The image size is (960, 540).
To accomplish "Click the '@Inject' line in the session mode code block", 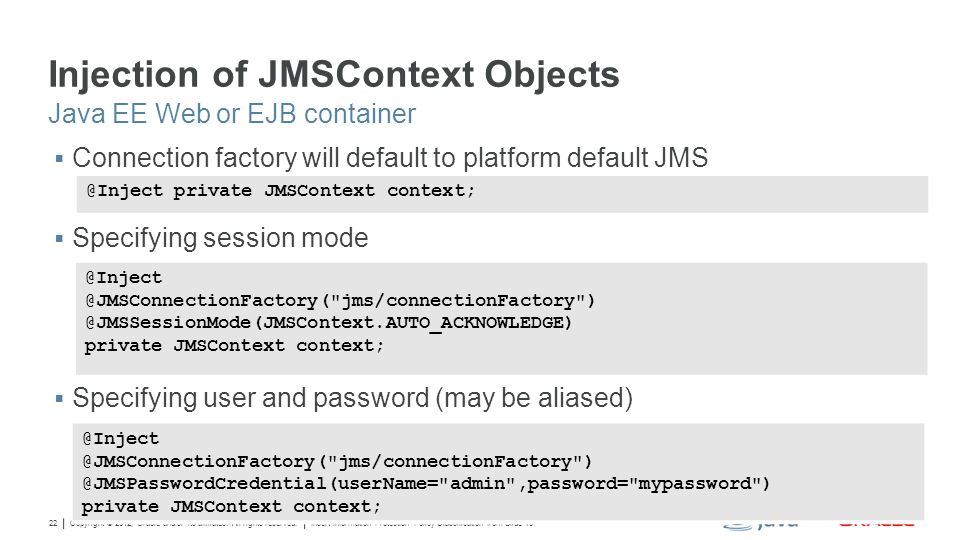I will pyautogui.click(x=124, y=278).
